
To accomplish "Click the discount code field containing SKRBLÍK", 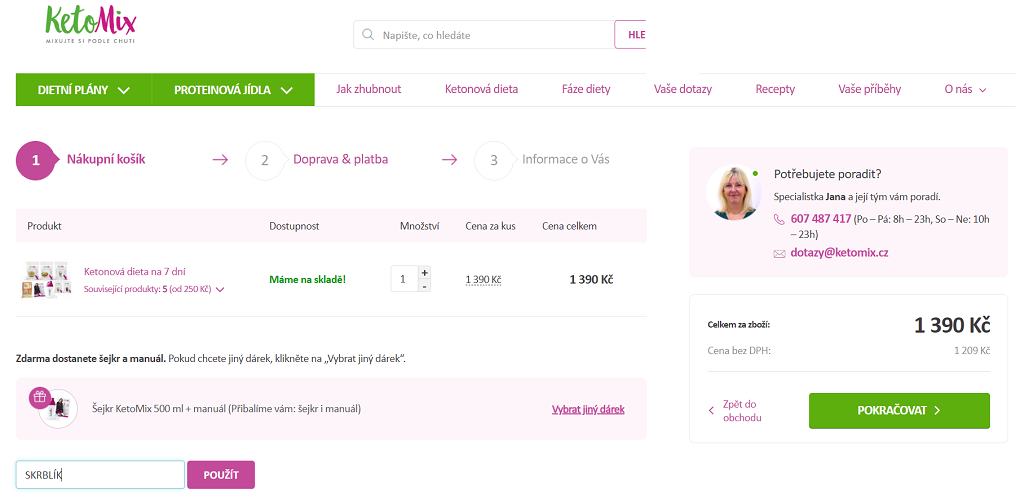I will coord(100,475).
